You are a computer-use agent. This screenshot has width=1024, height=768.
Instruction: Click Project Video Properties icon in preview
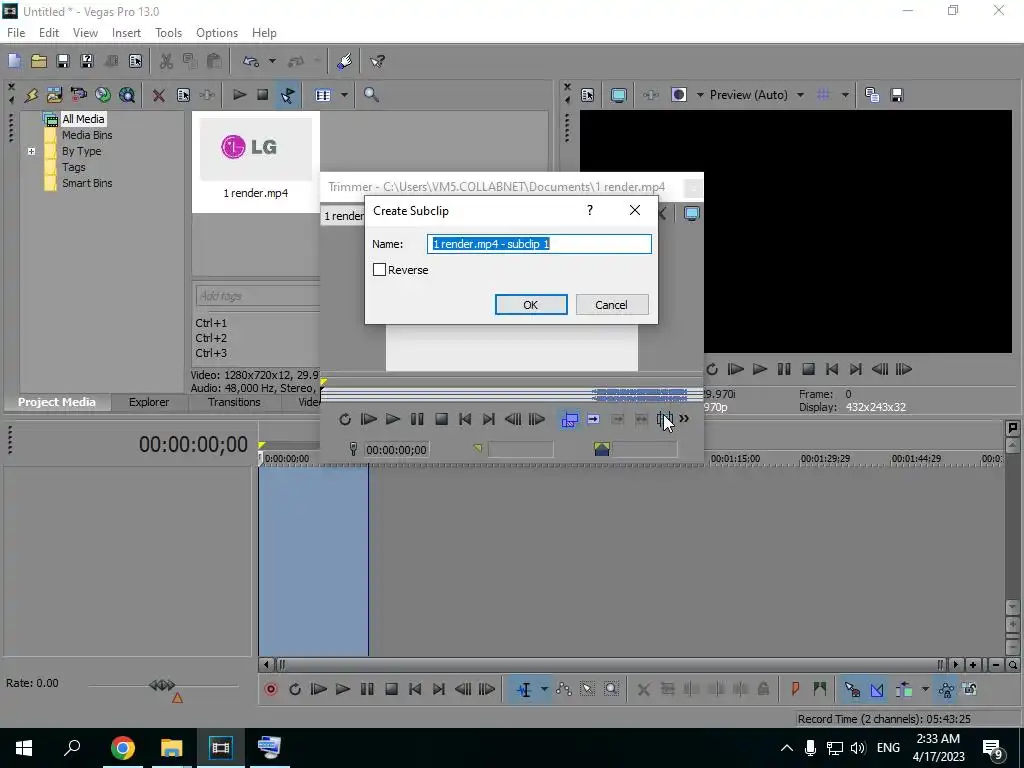click(588, 95)
